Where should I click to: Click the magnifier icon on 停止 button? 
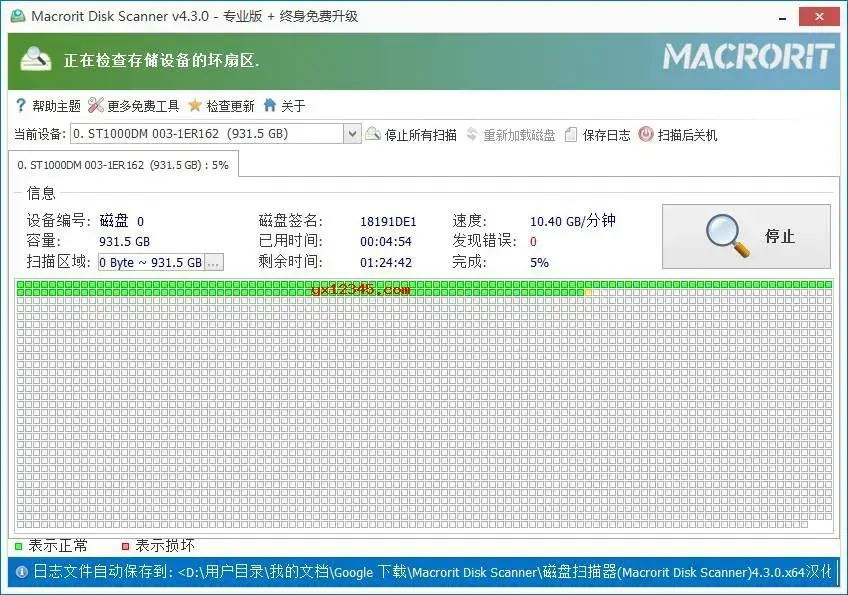click(x=728, y=236)
